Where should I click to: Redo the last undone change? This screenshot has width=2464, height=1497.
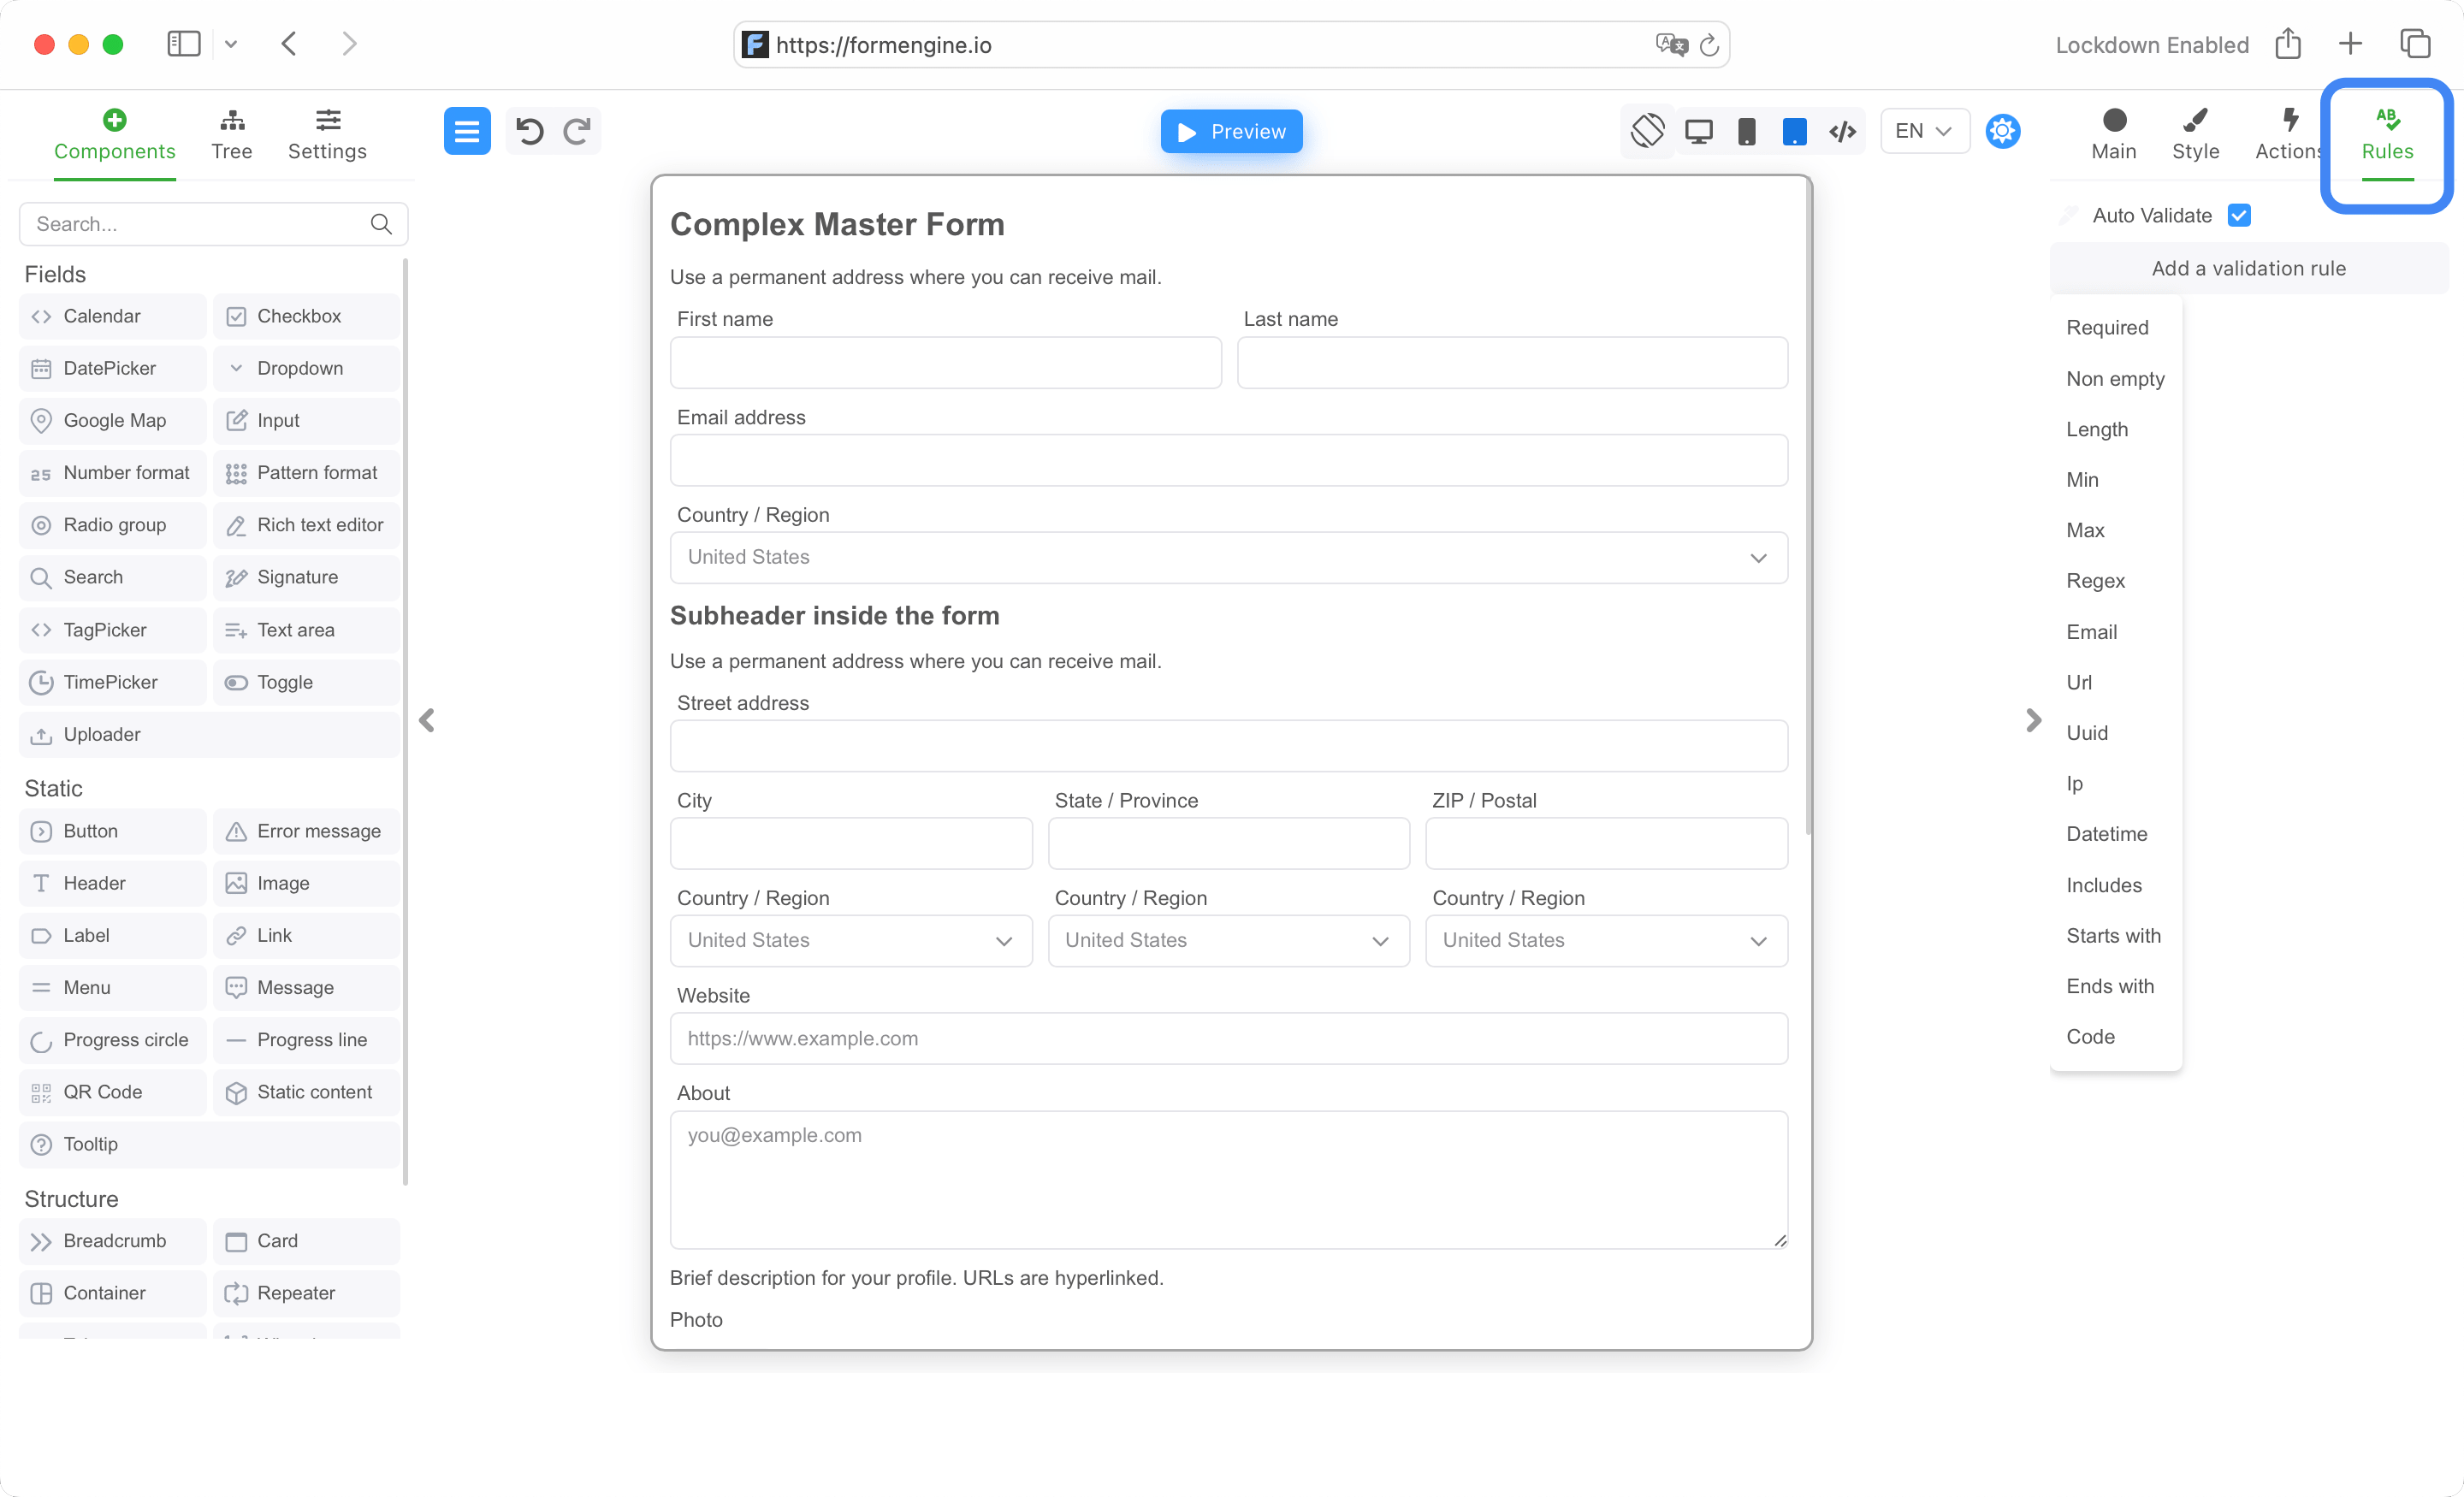click(577, 131)
